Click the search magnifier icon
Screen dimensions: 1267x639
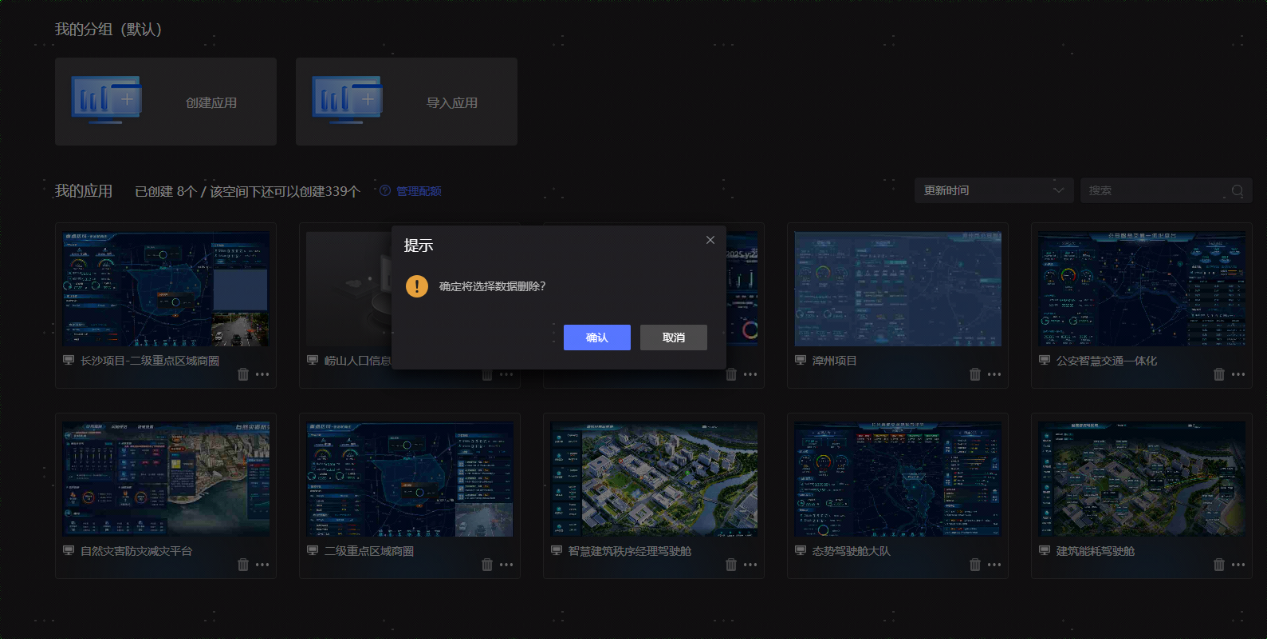(x=1237, y=191)
